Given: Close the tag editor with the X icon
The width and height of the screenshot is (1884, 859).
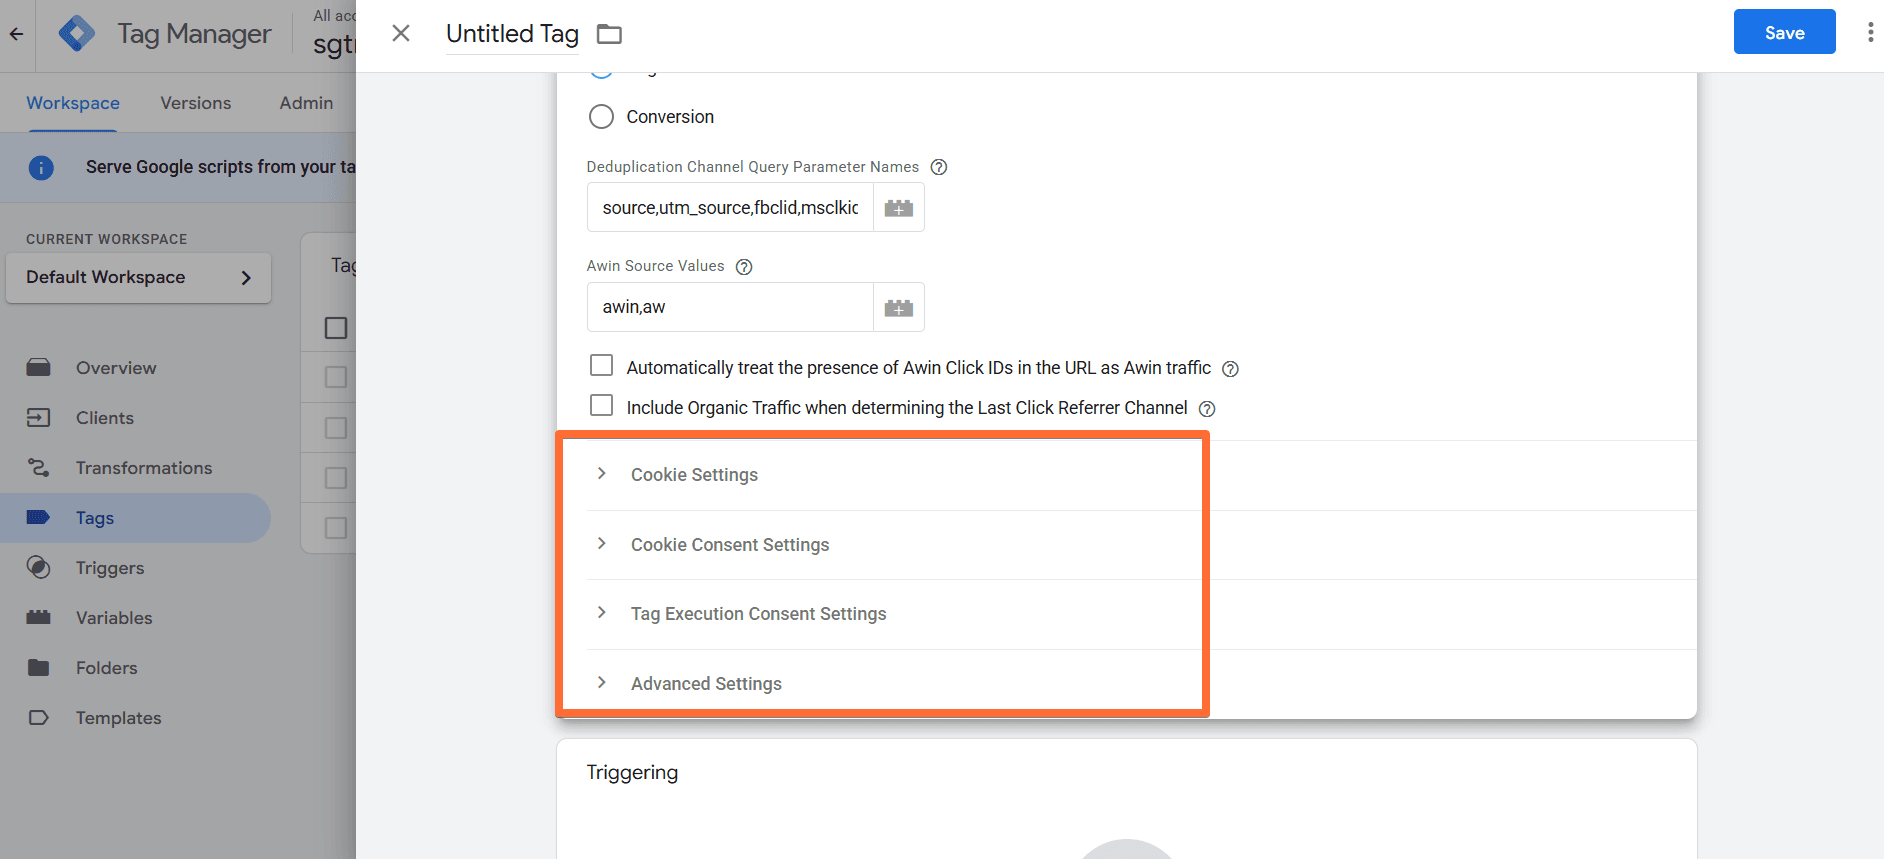Looking at the screenshot, I should pyautogui.click(x=401, y=33).
